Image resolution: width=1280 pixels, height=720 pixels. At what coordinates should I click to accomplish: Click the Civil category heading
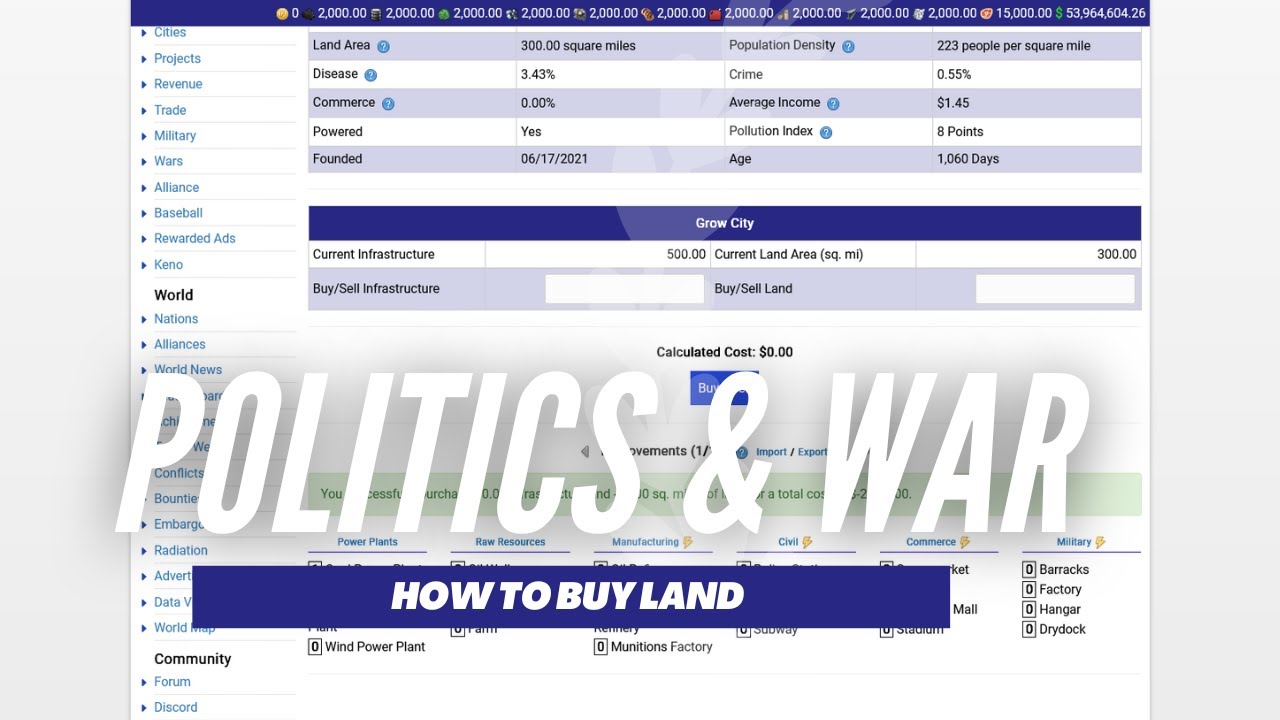tap(788, 542)
